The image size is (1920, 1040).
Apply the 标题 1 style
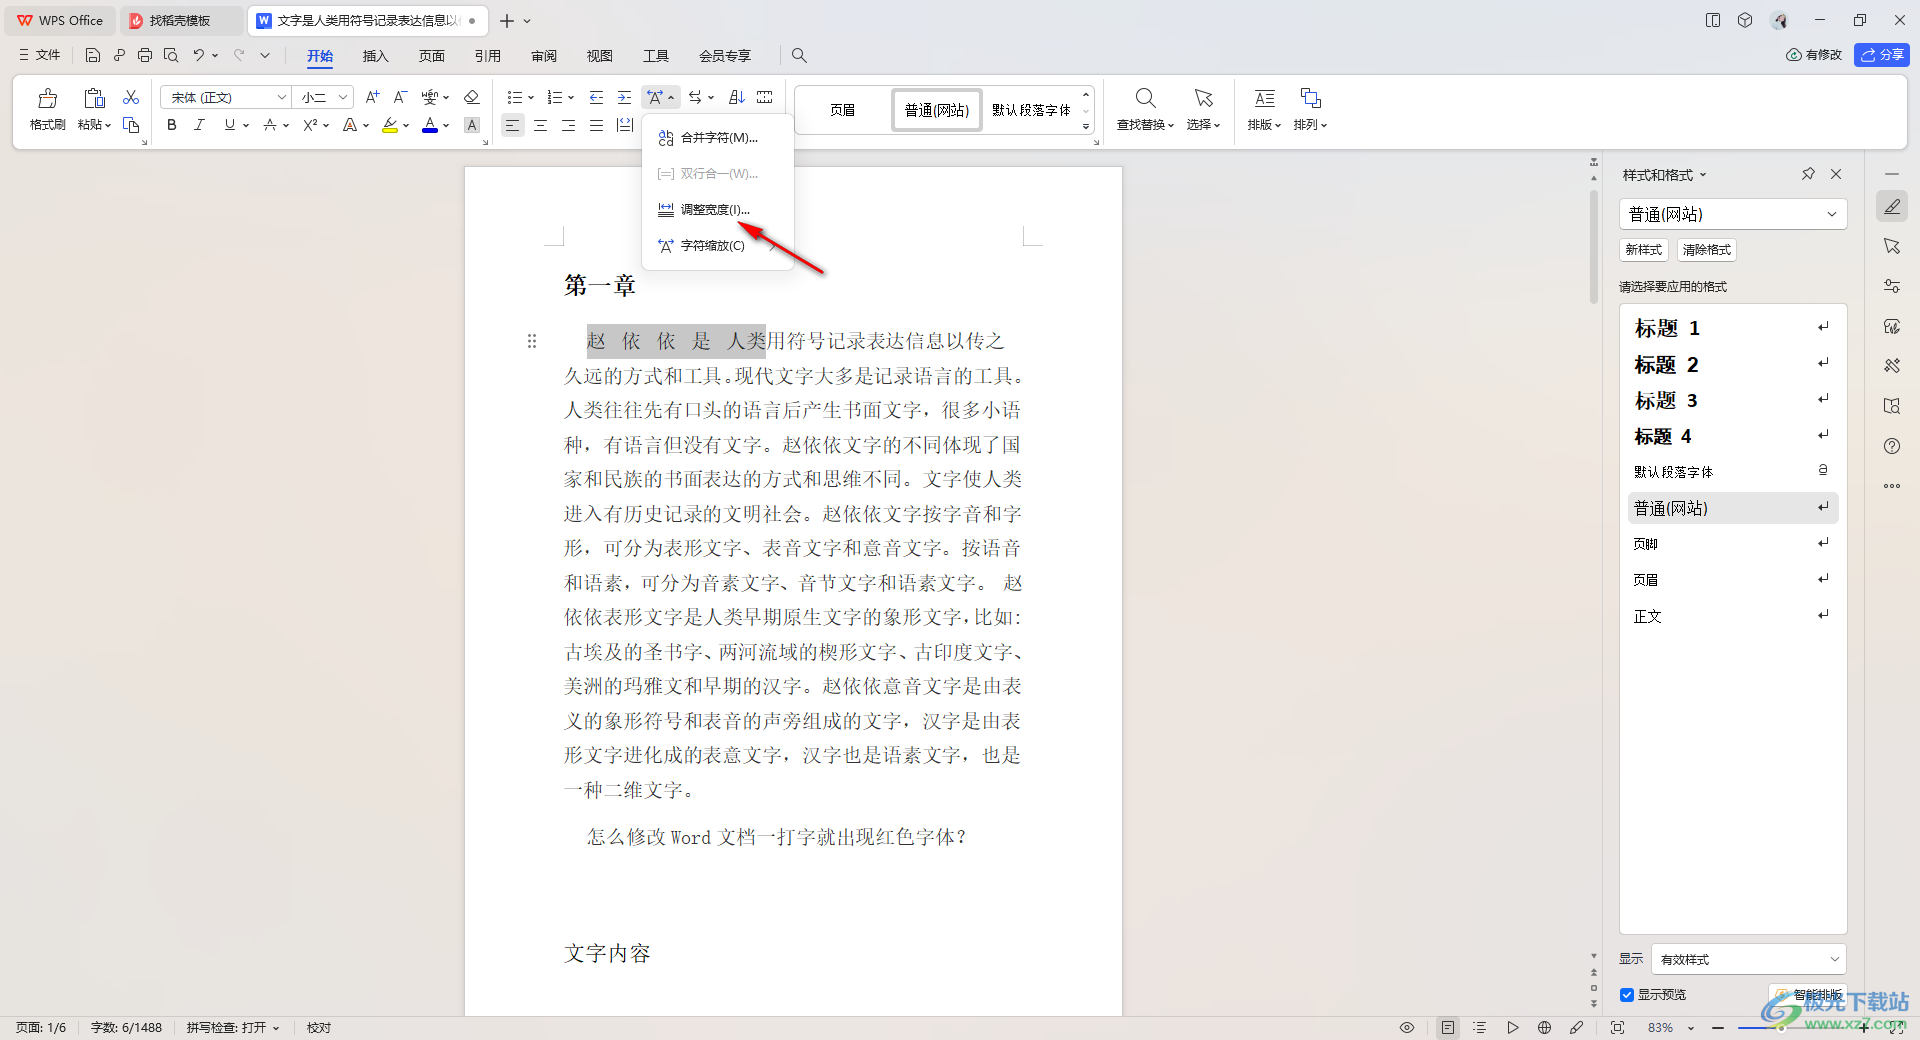pyautogui.click(x=1733, y=328)
